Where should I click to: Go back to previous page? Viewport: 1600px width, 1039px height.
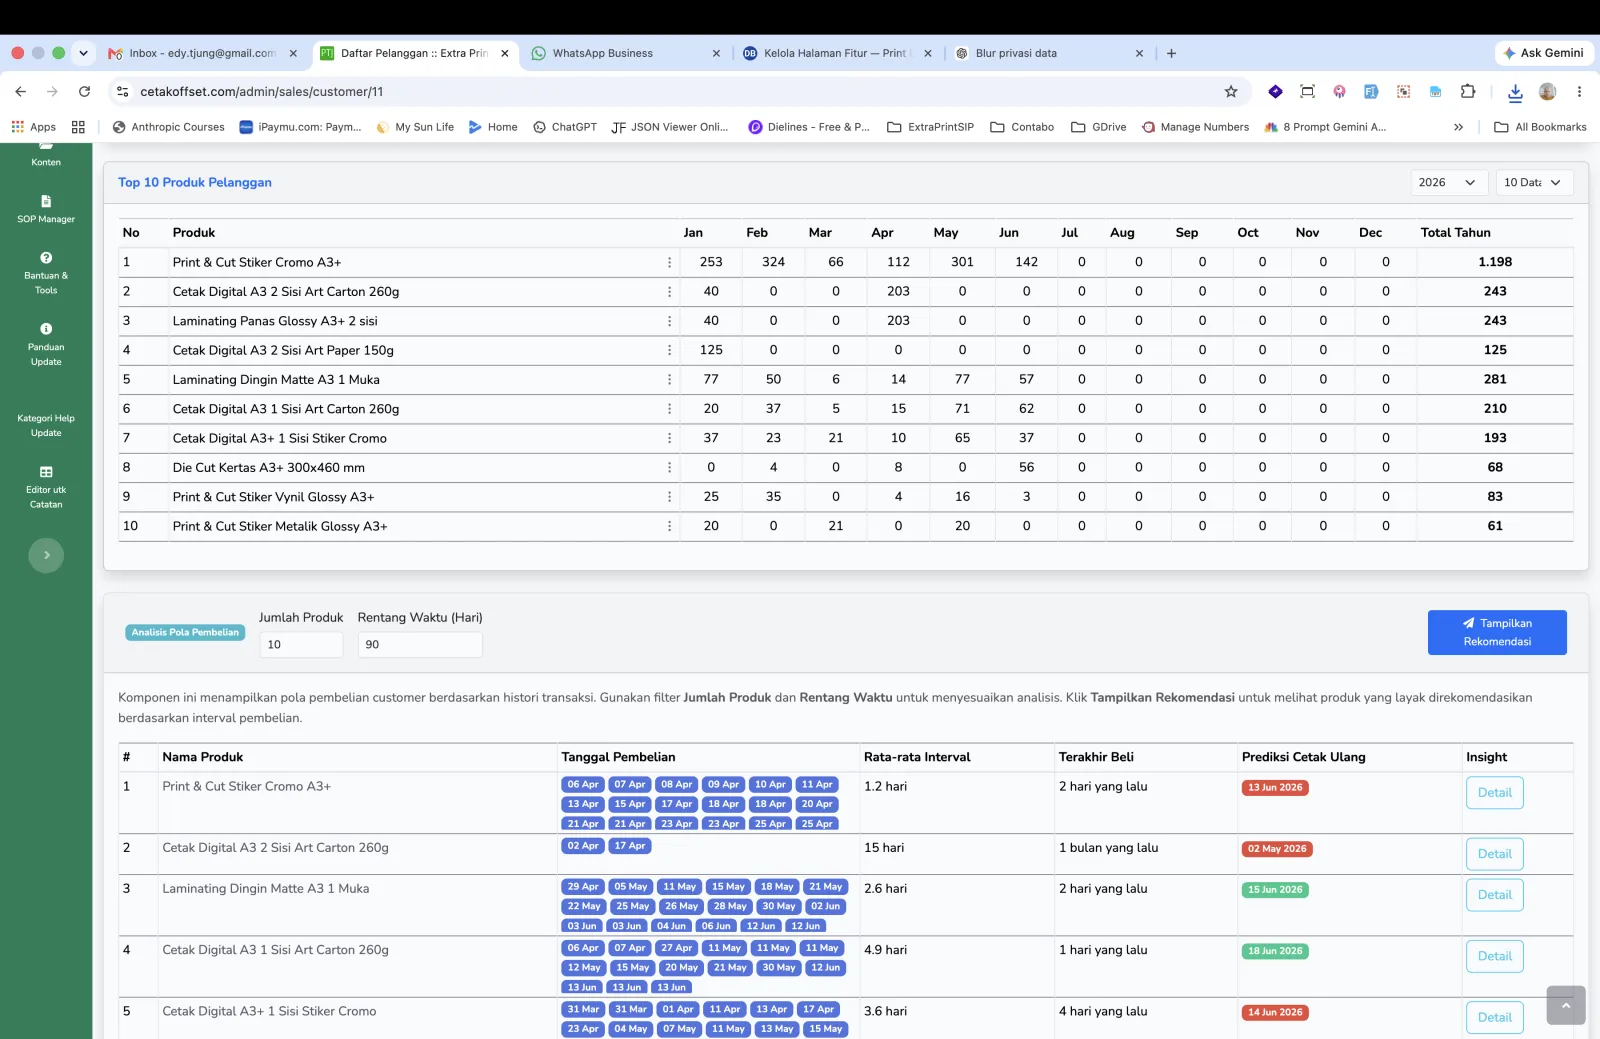click(21, 91)
